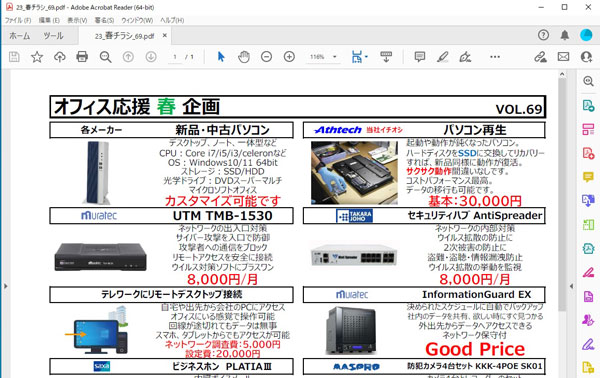600x378 pixels.
Task: Open Create PDF tool in sidebar
Action: 589,153
